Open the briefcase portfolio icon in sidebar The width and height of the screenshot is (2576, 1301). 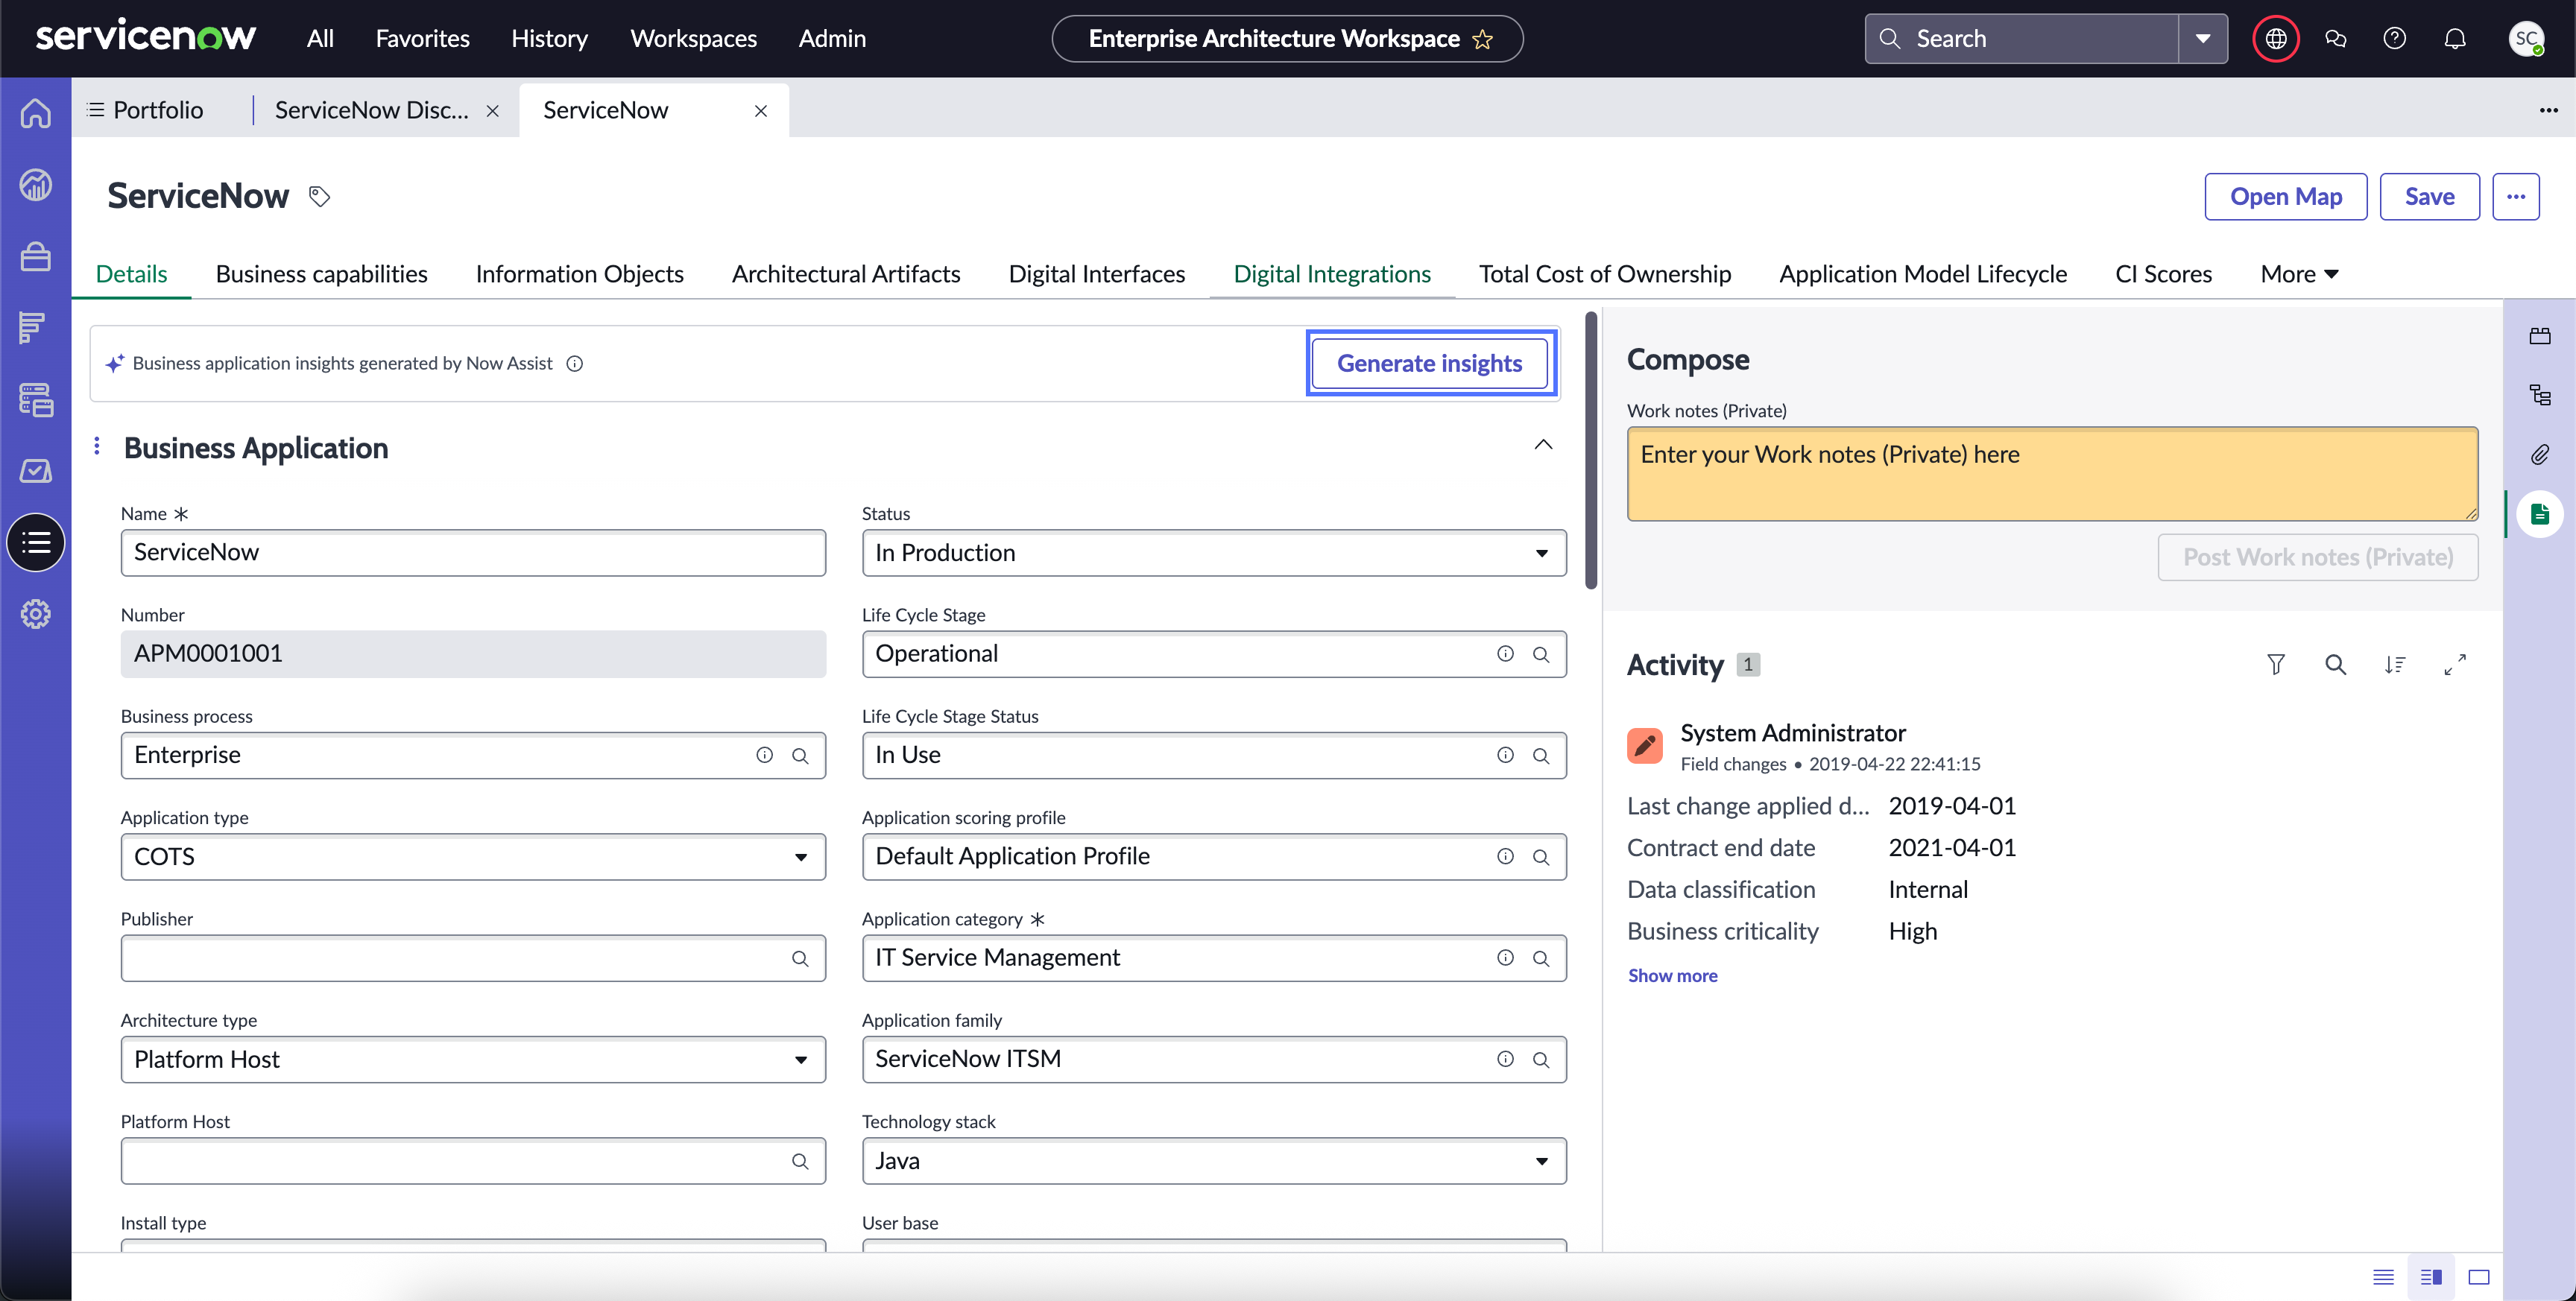[36, 257]
